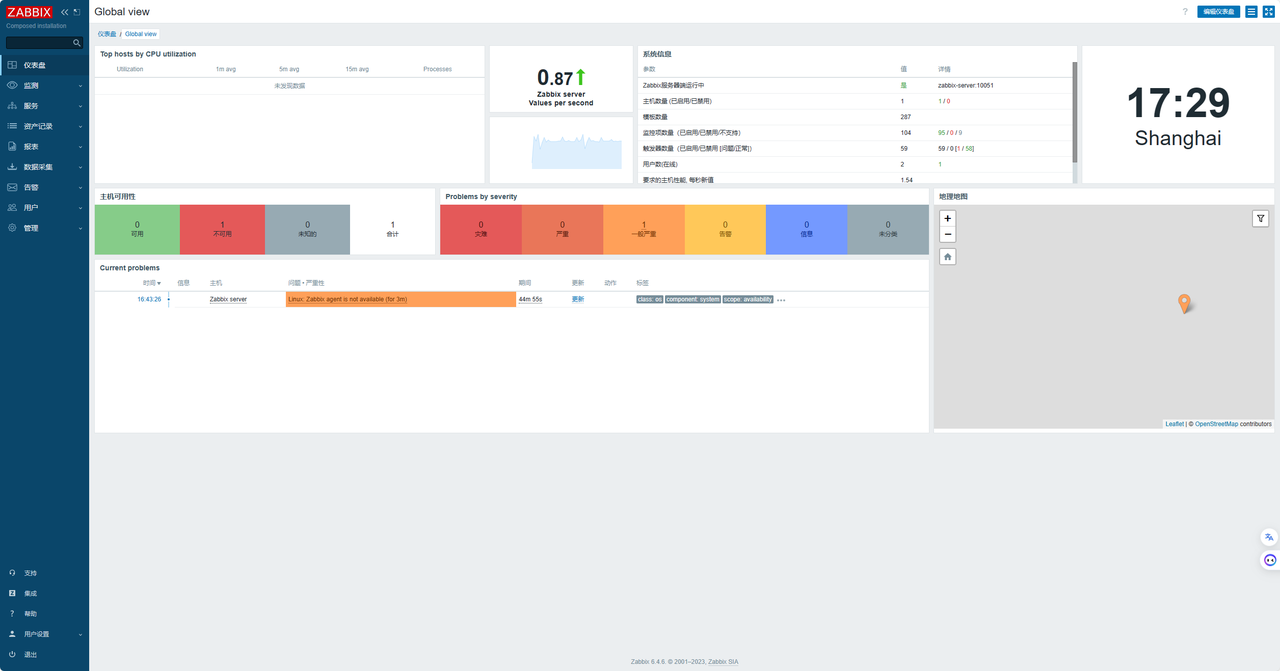This screenshot has width=1280, height=671.
Task: Click the blue 信息 information severity tile
Action: point(806,229)
